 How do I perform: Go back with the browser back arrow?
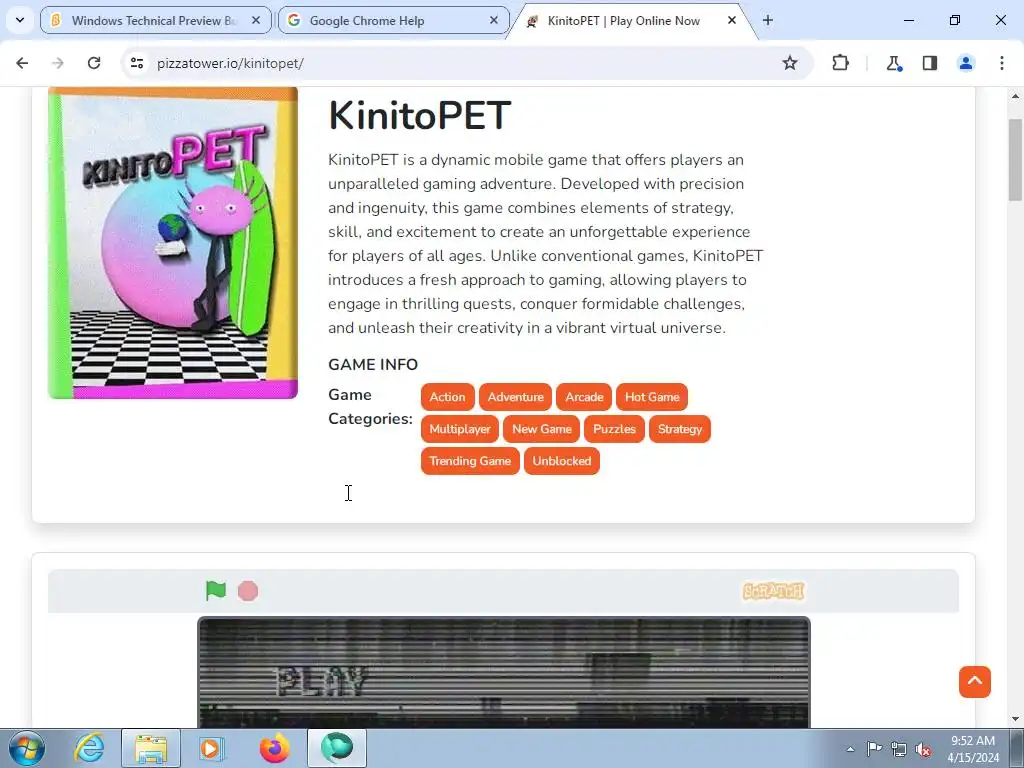pyautogui.click(x=22, y=63)
